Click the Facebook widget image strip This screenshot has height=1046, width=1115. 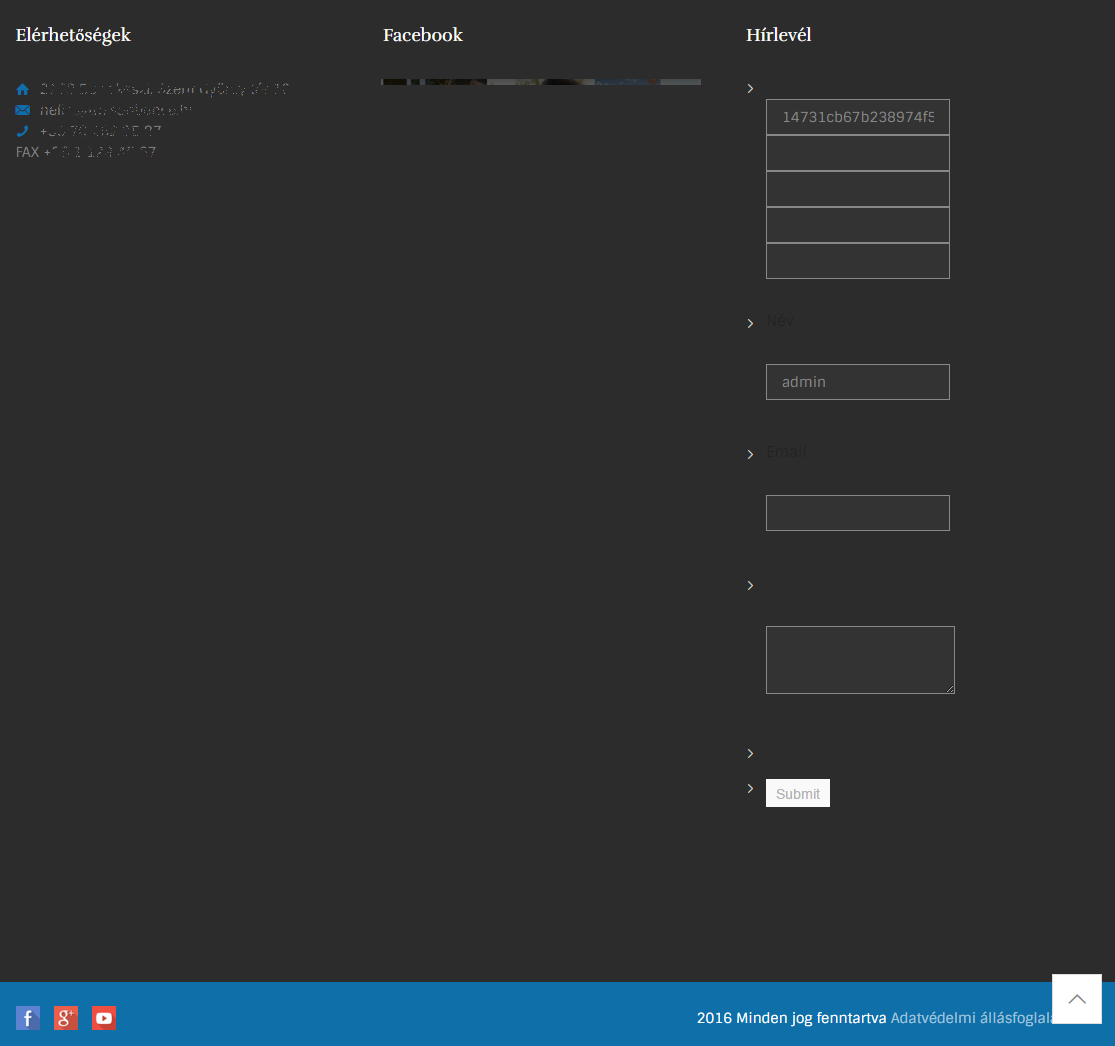click(541, 82)
